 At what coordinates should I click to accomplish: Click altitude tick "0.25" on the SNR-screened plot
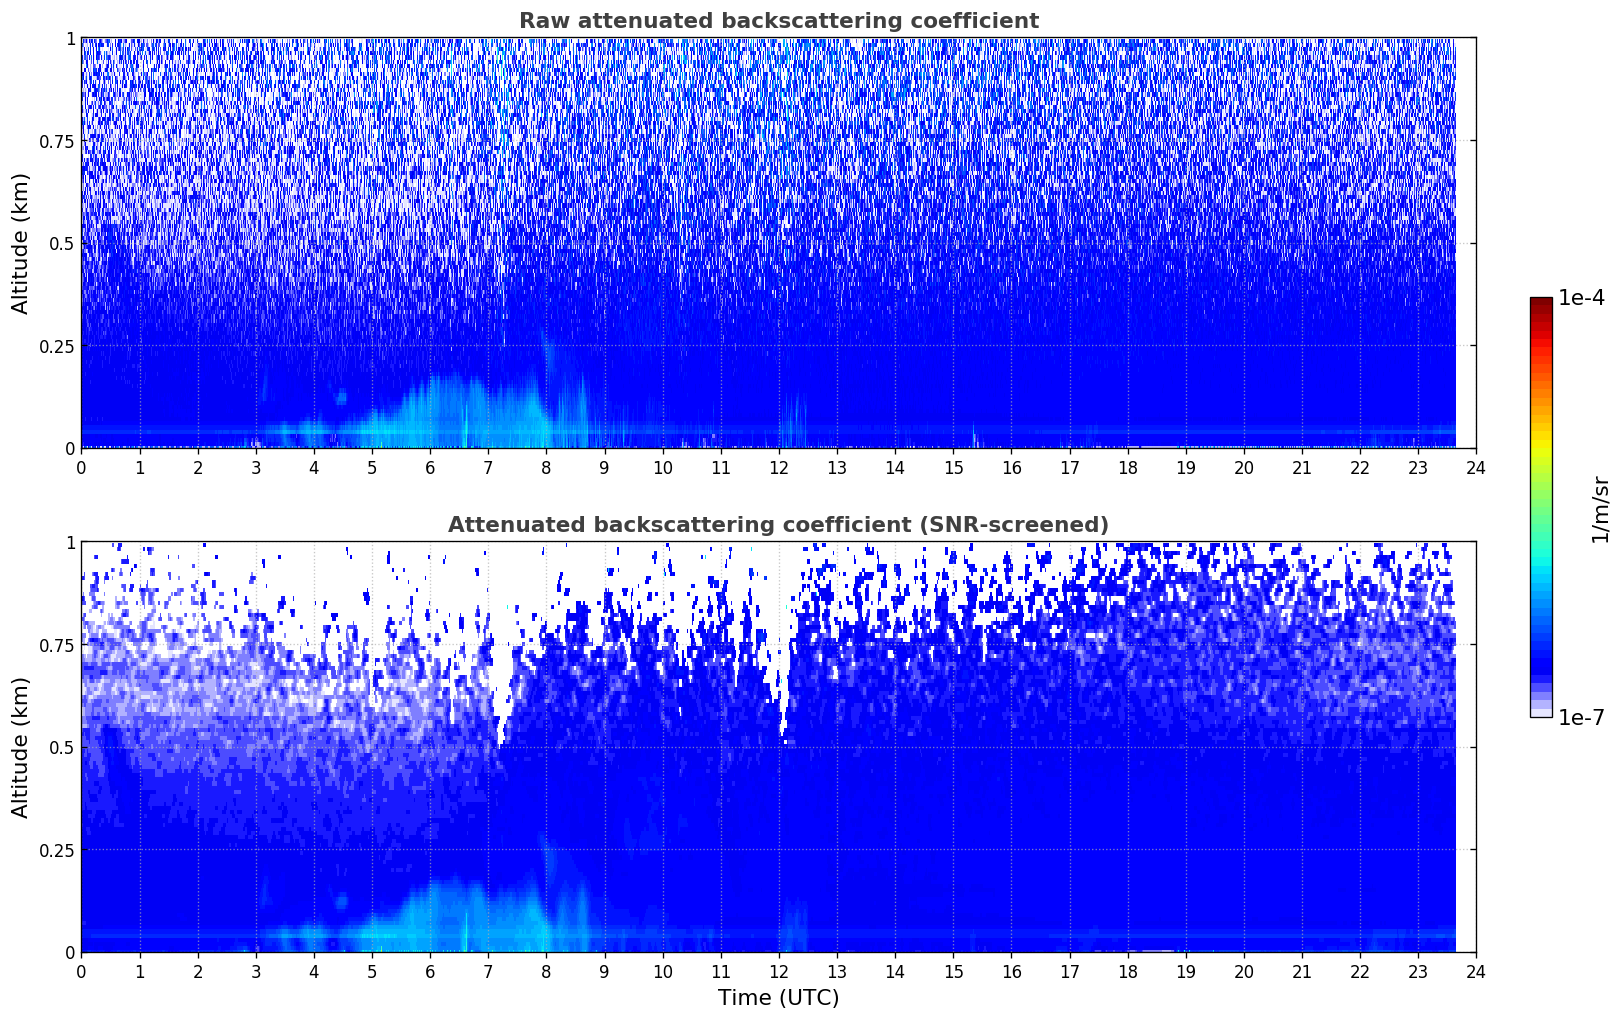[x=57, y=850]
